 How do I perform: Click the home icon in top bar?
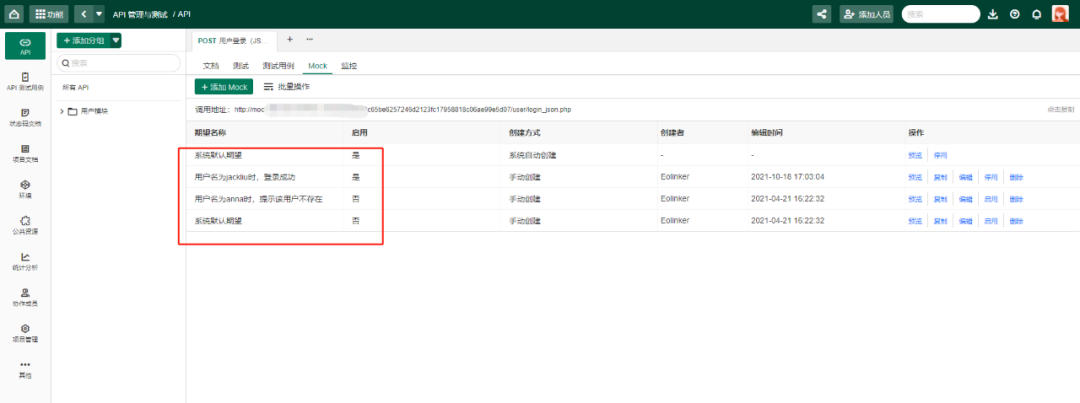[13, 14]
